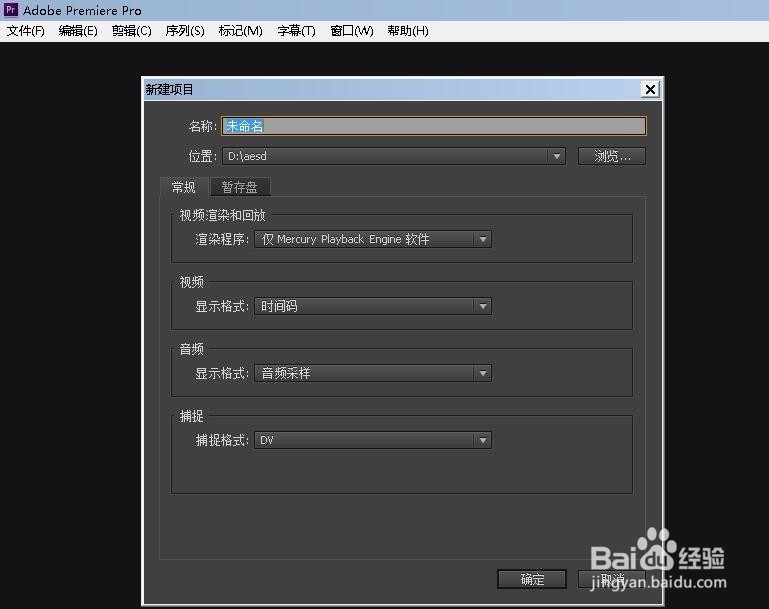Open the 序列(S) menu

click(185, 31)
